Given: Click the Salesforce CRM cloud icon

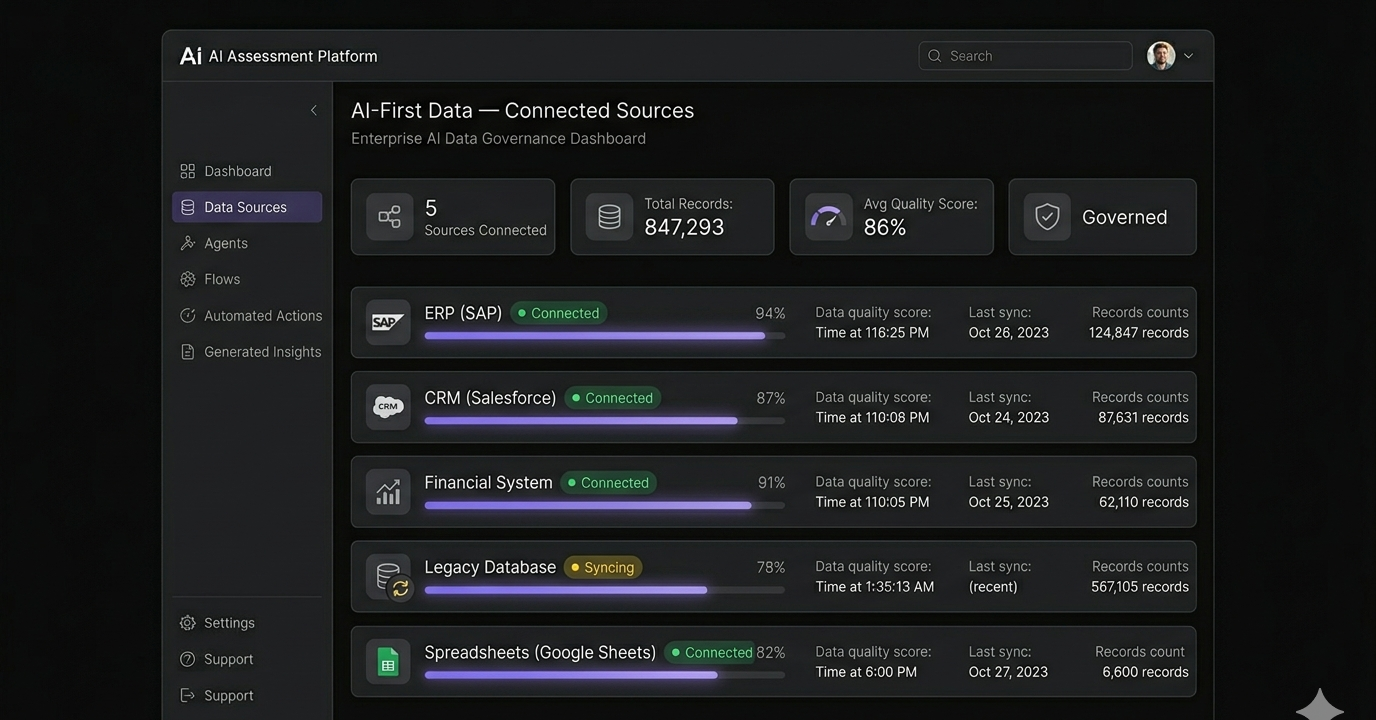Looking at the screenshot, I should 388,407.
